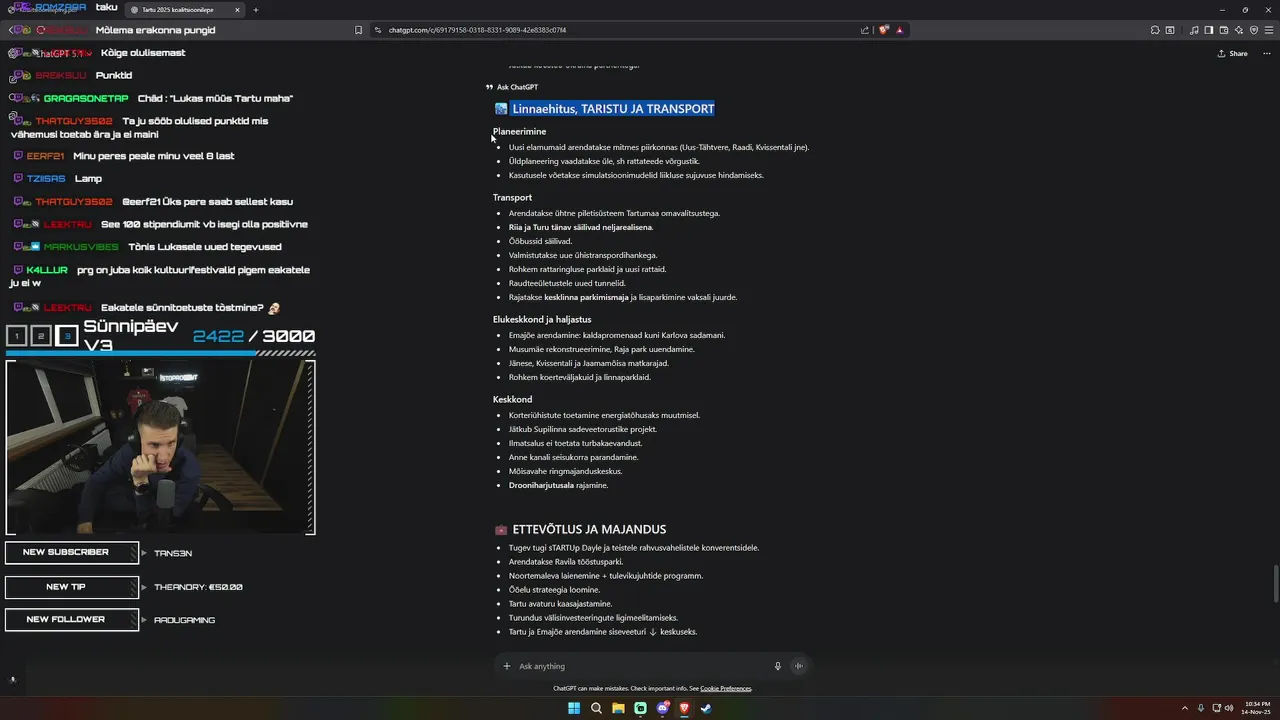Expand hidden system tray icons chevron

[x=1185, y=708]
